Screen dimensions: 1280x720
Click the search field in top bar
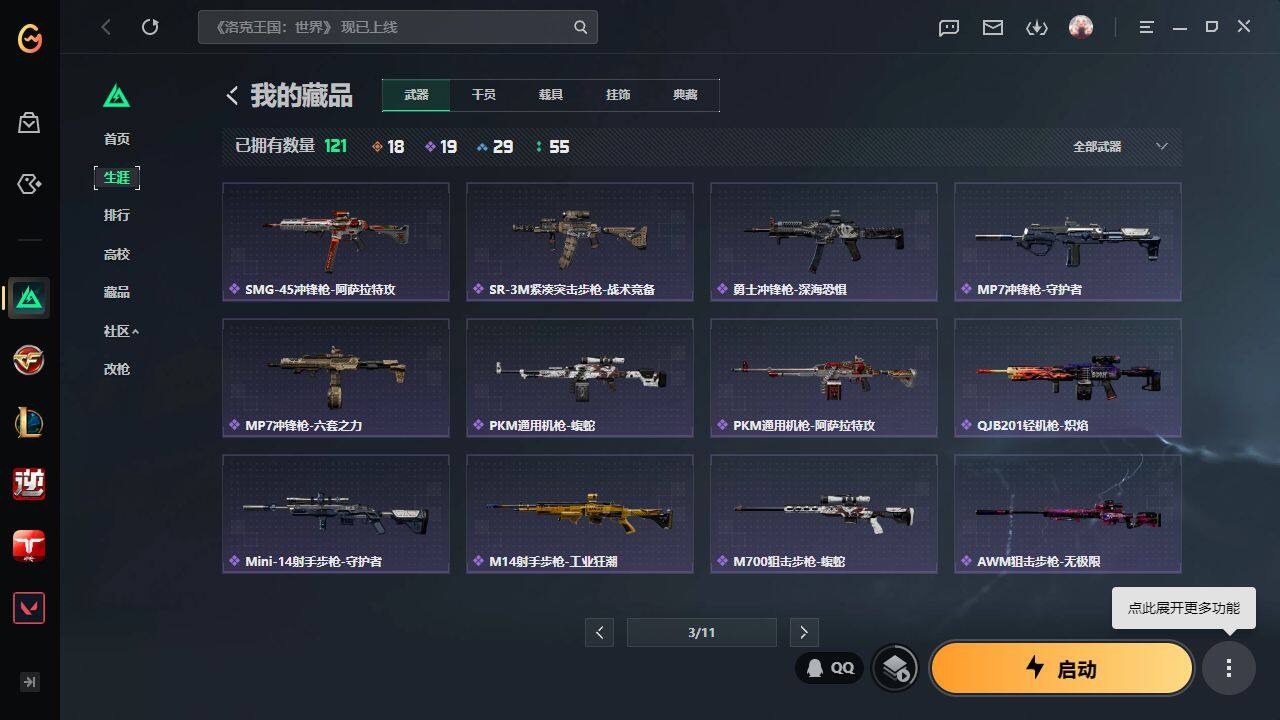[397, 27]
